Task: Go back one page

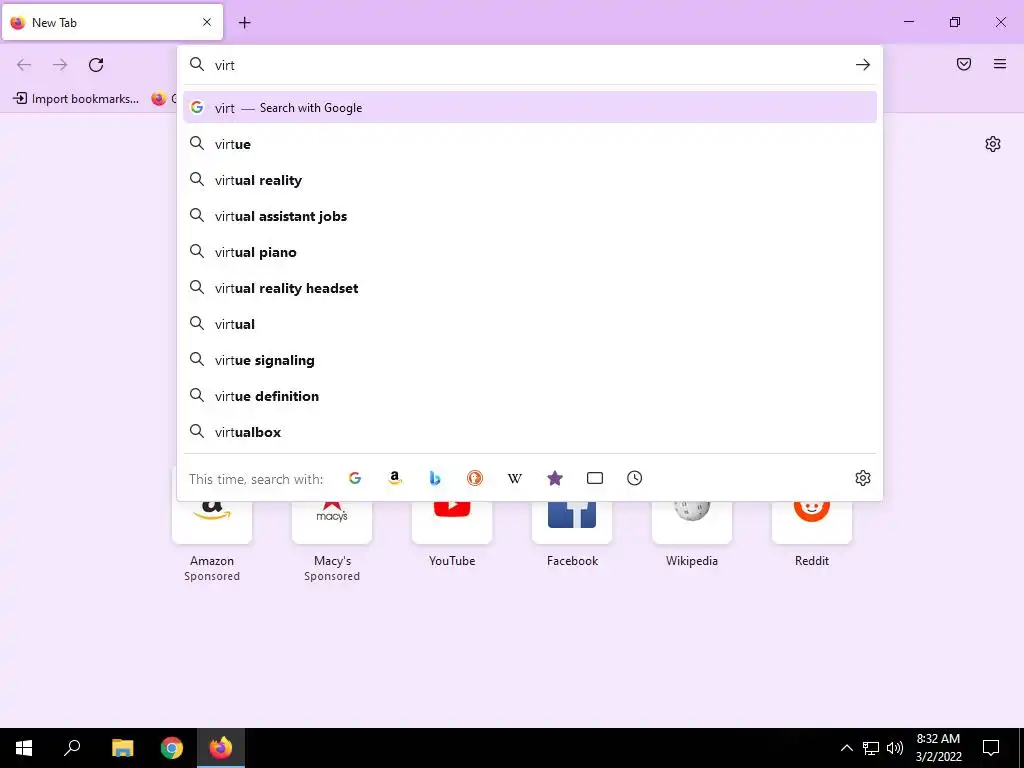Action: pos(24,65)
